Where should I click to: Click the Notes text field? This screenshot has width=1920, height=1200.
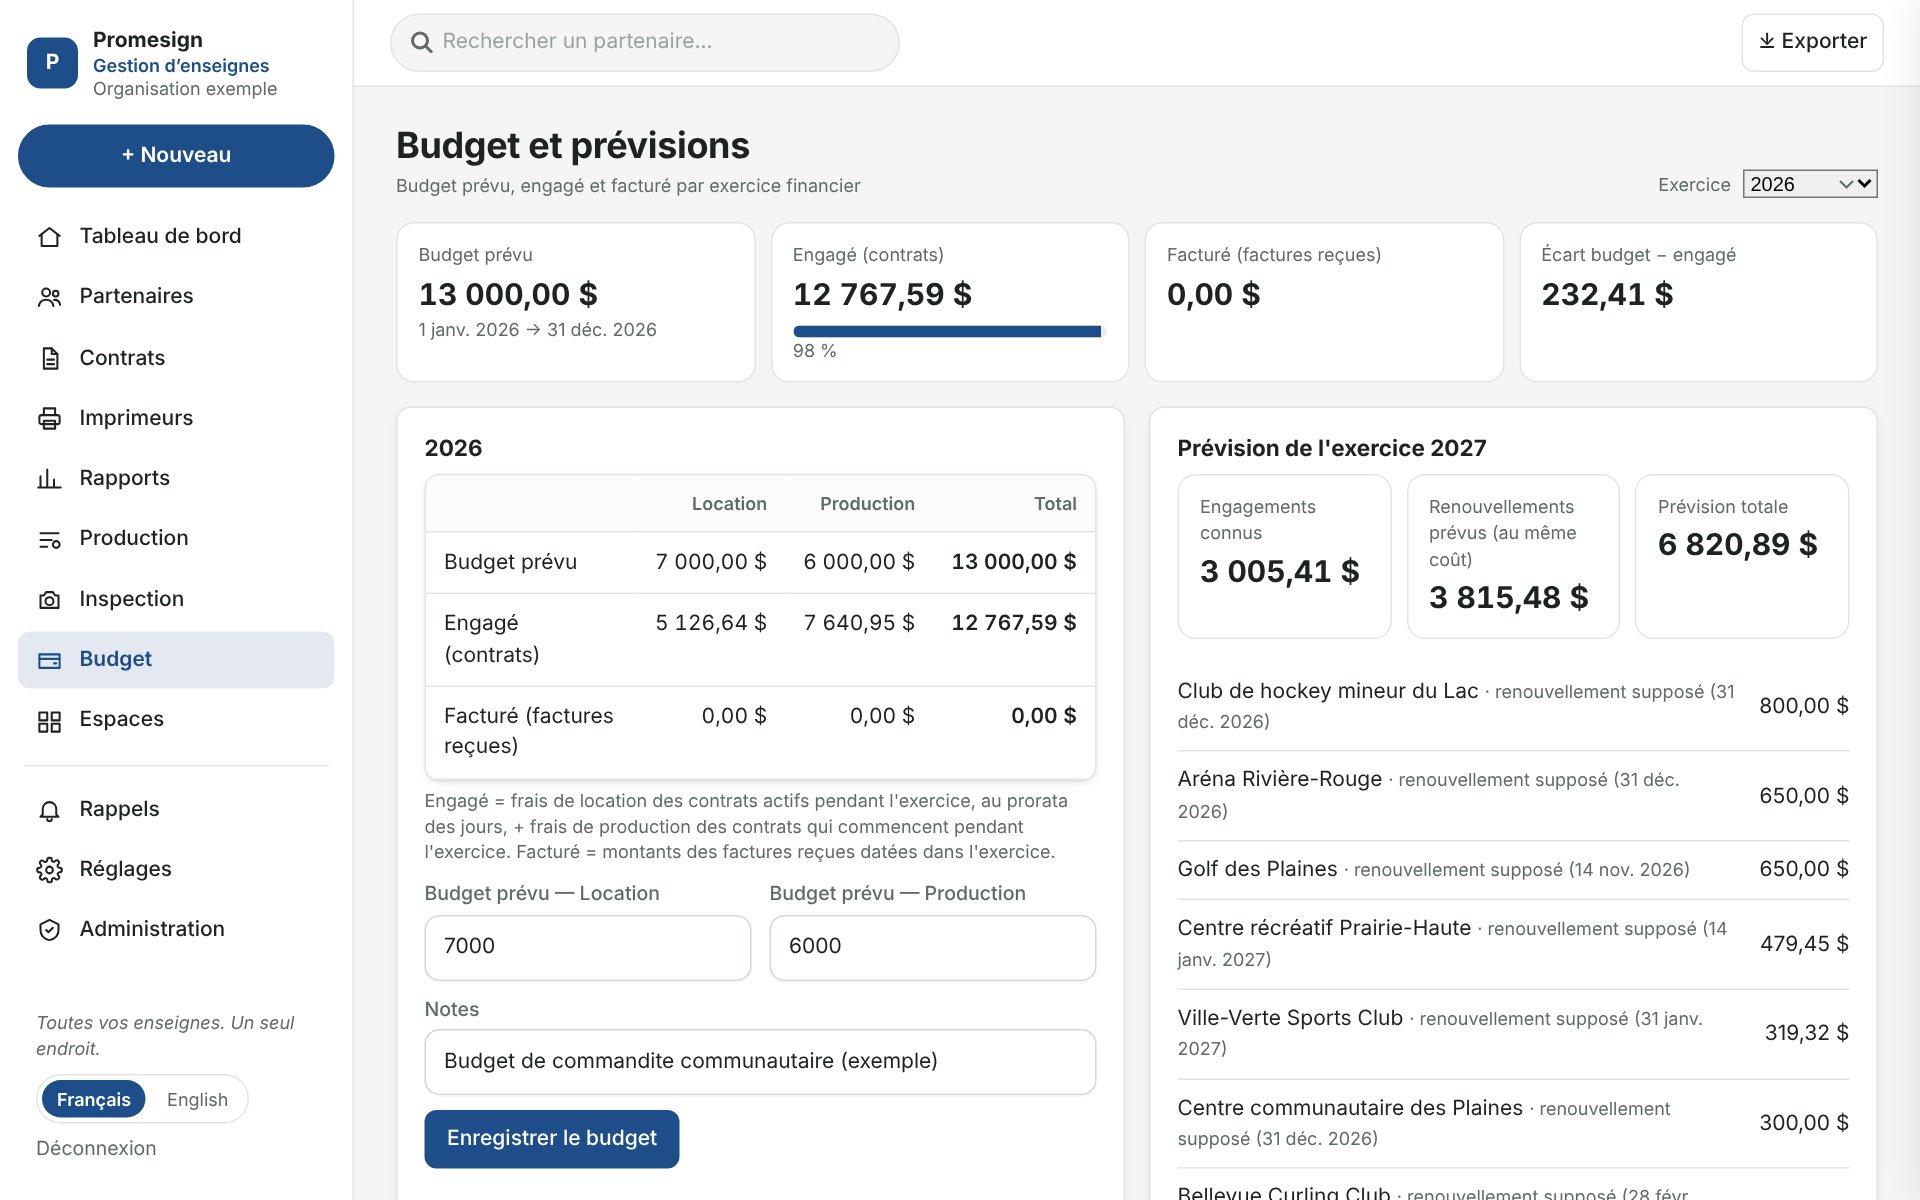click(x=760, y=1061)
